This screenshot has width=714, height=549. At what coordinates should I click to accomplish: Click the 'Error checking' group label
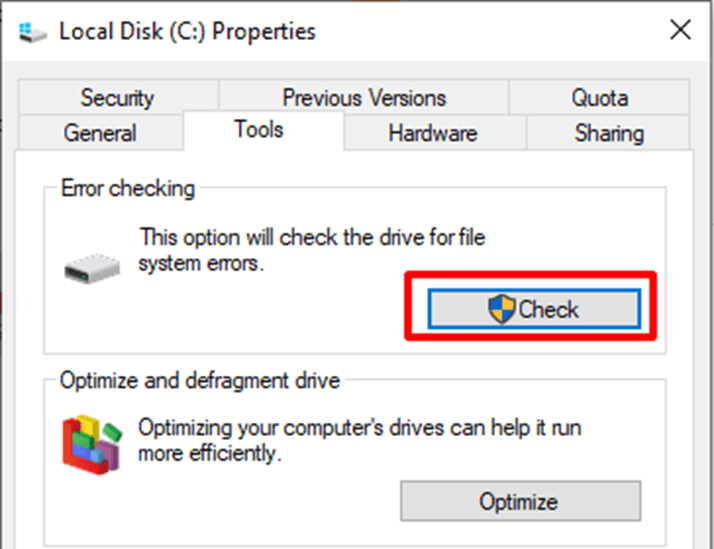(128, 188)
